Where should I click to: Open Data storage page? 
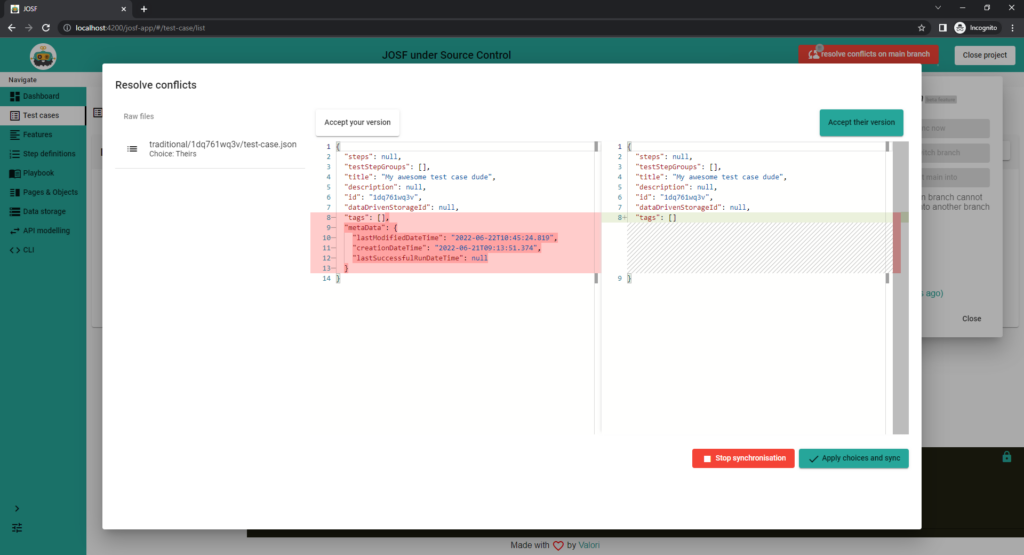tap(43, 211)
